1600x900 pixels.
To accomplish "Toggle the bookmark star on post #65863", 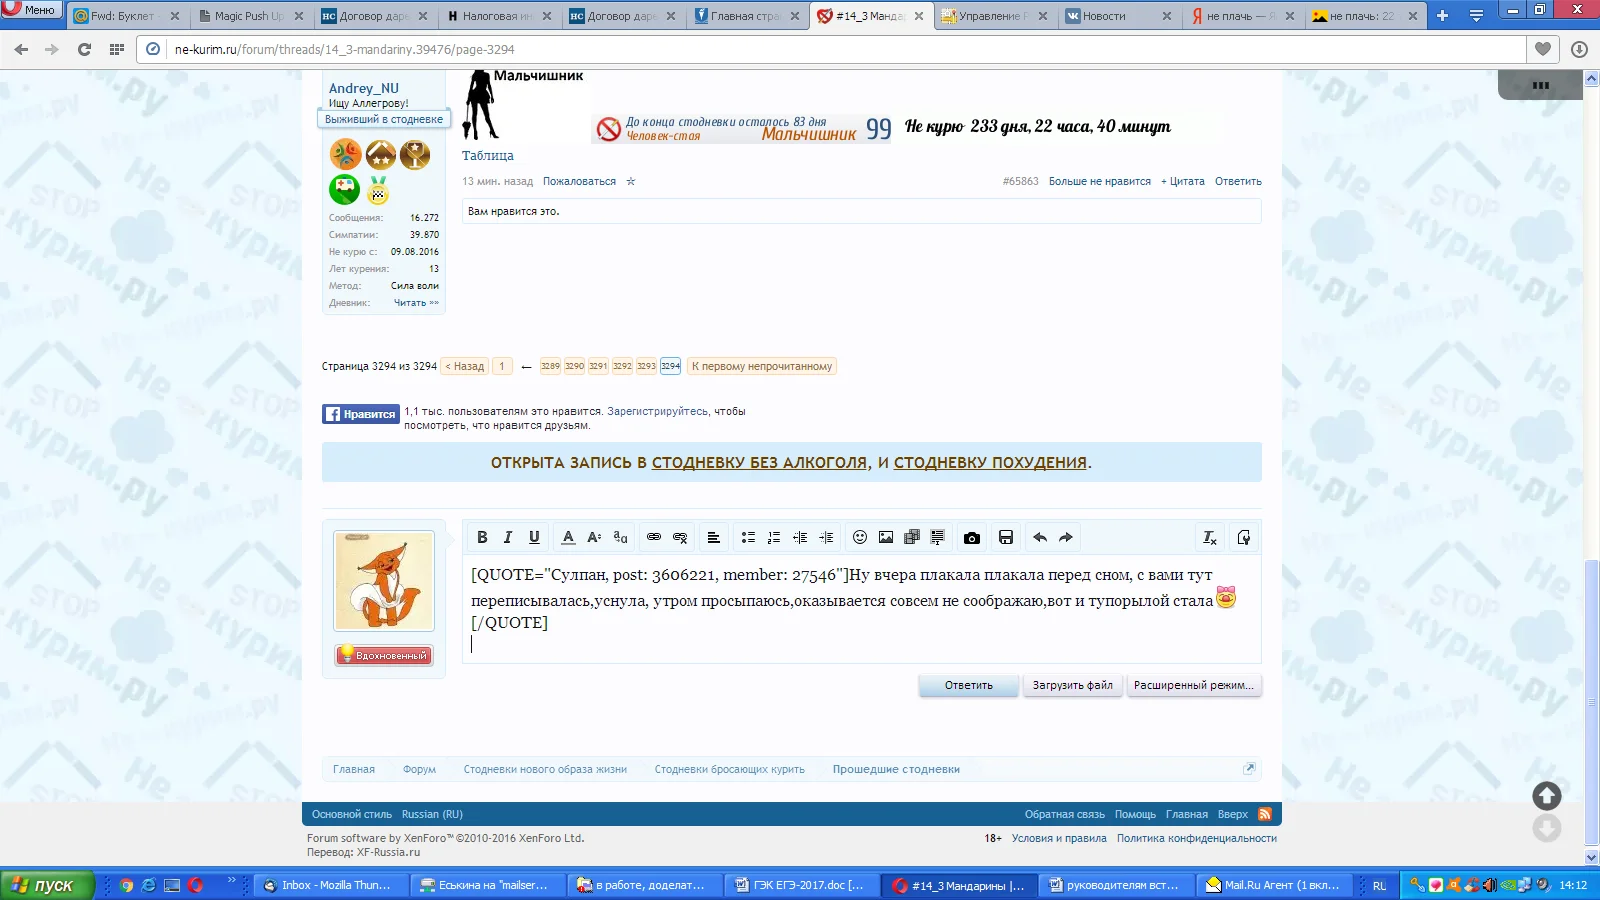I will tap(631, 181).
